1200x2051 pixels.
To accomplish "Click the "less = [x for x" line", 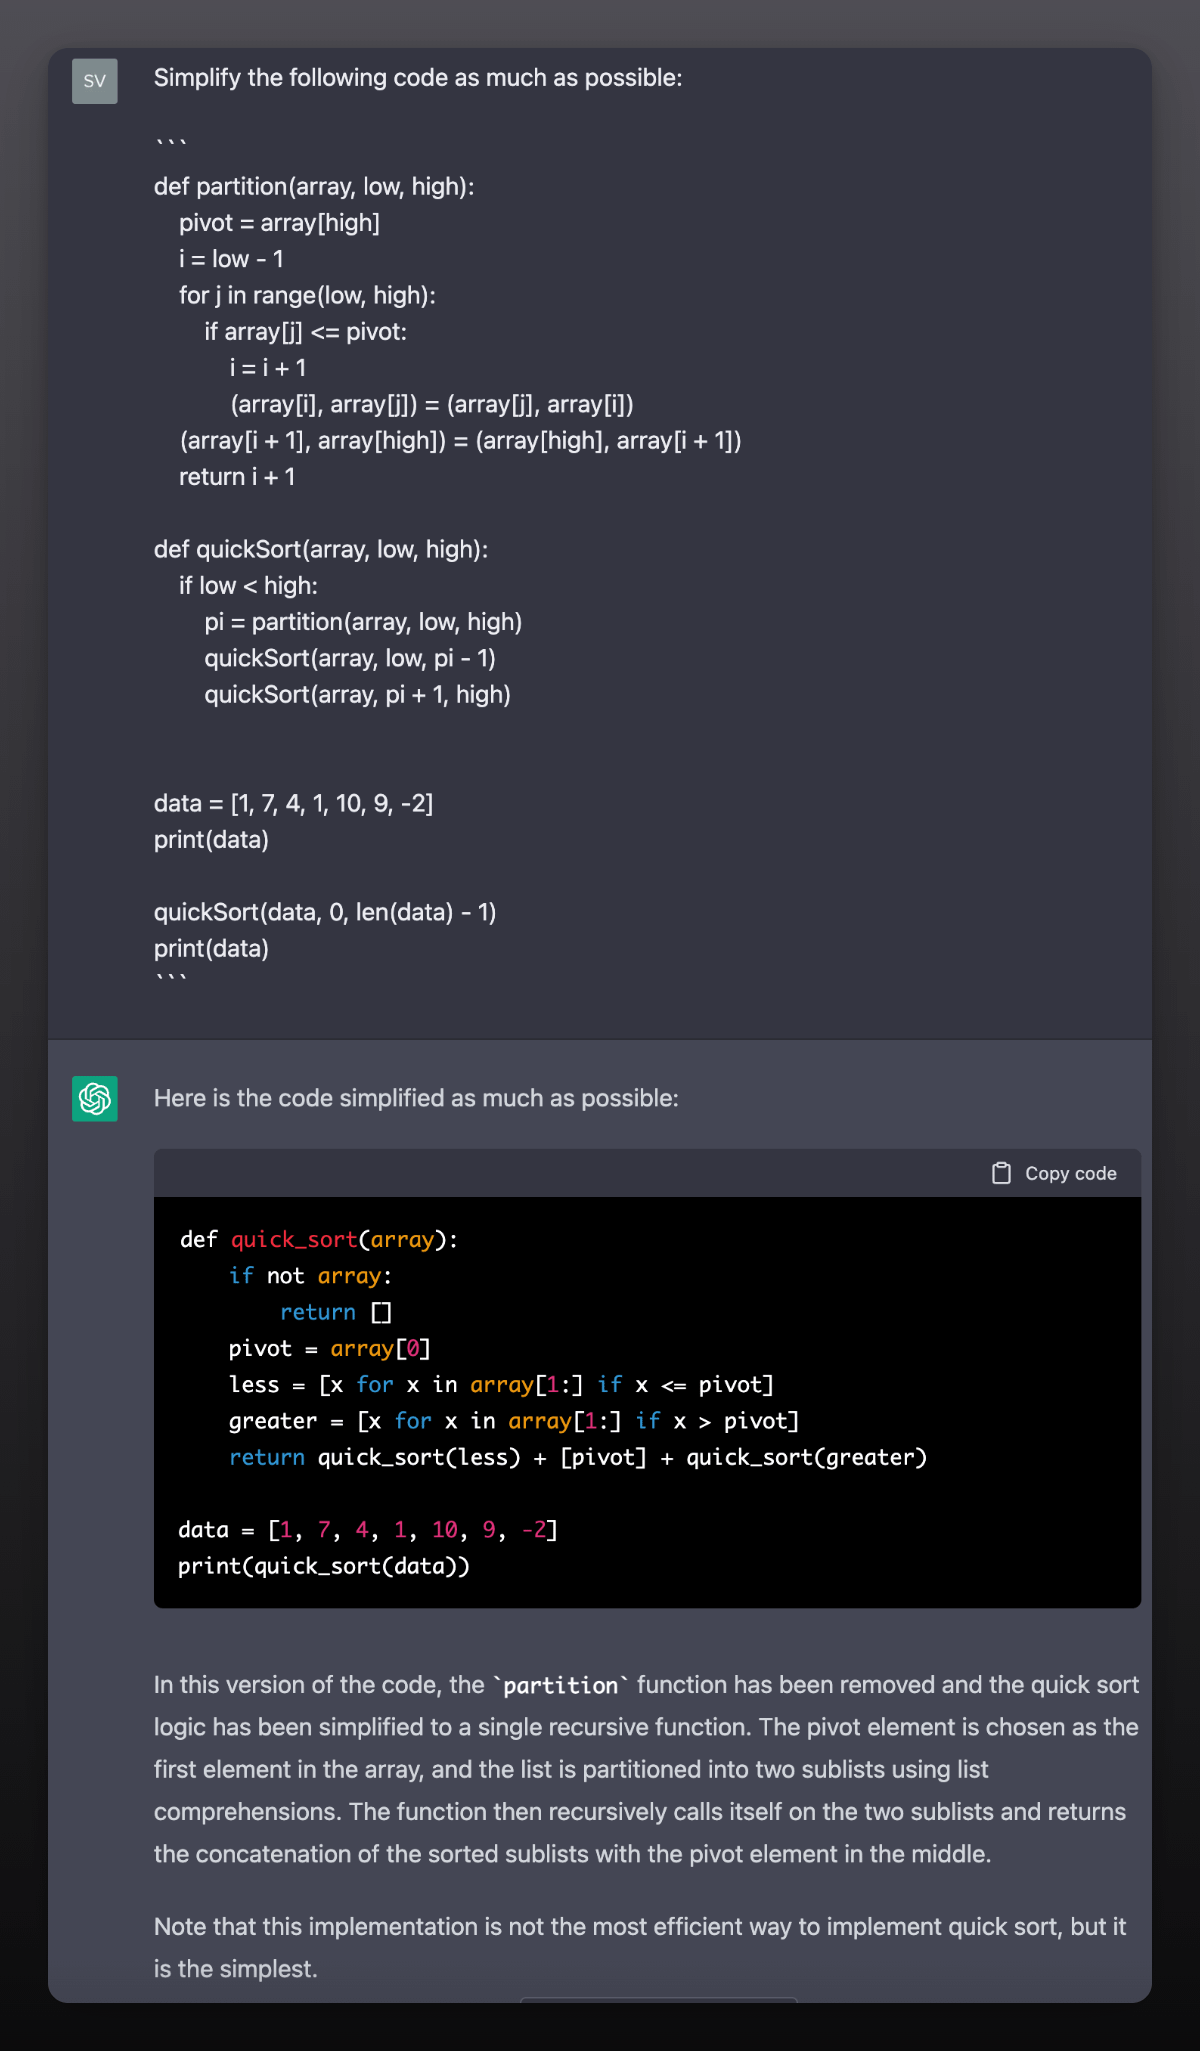I will [501, 1384].
